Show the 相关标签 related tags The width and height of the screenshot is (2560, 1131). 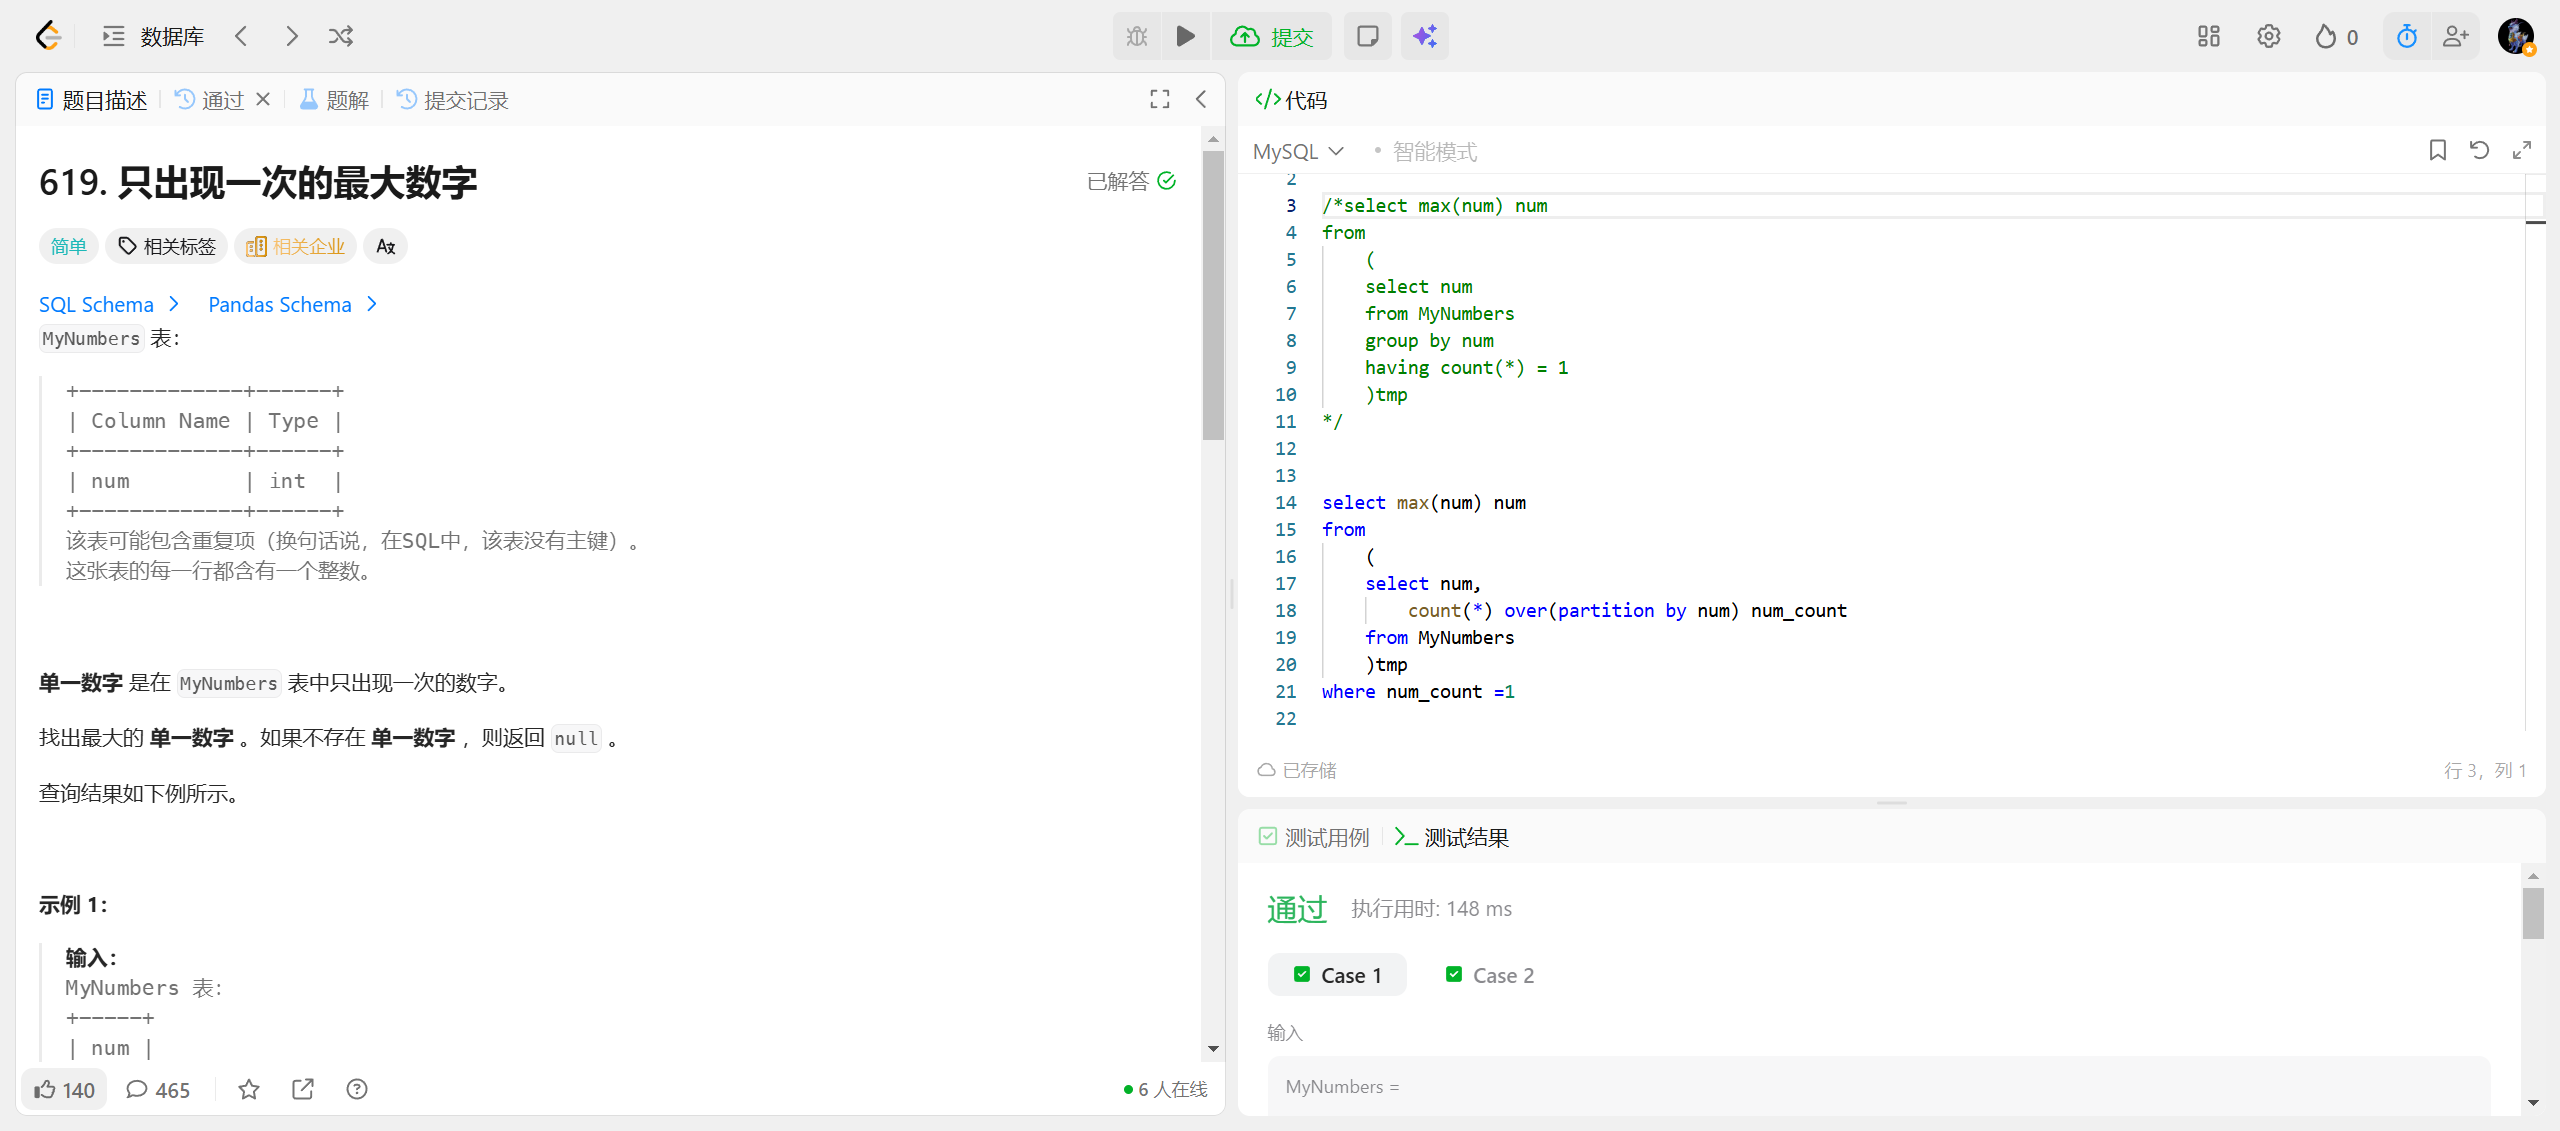click(167, 247)
